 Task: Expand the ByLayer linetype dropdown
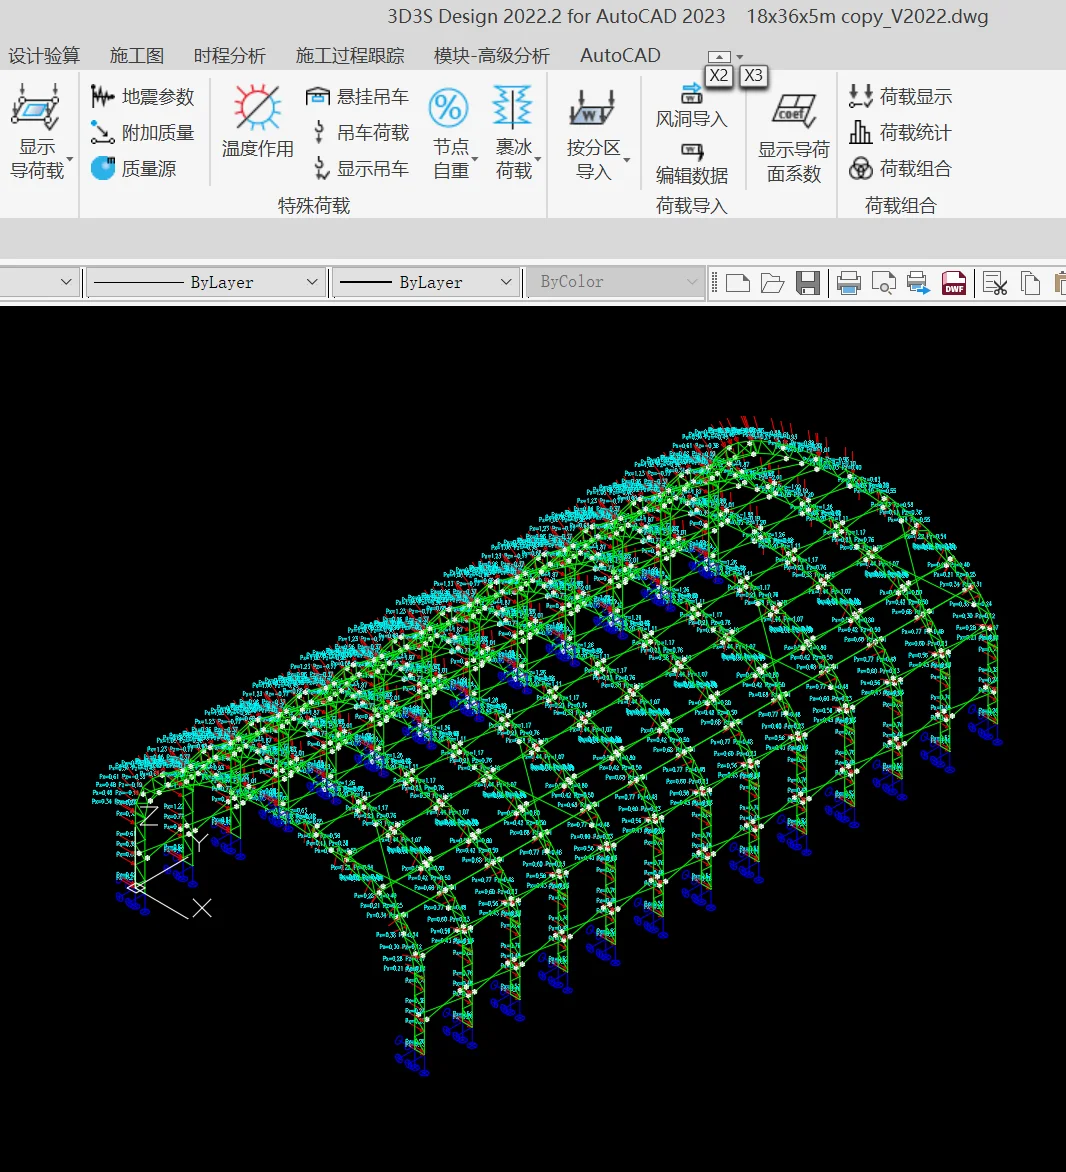coord(312,283)
